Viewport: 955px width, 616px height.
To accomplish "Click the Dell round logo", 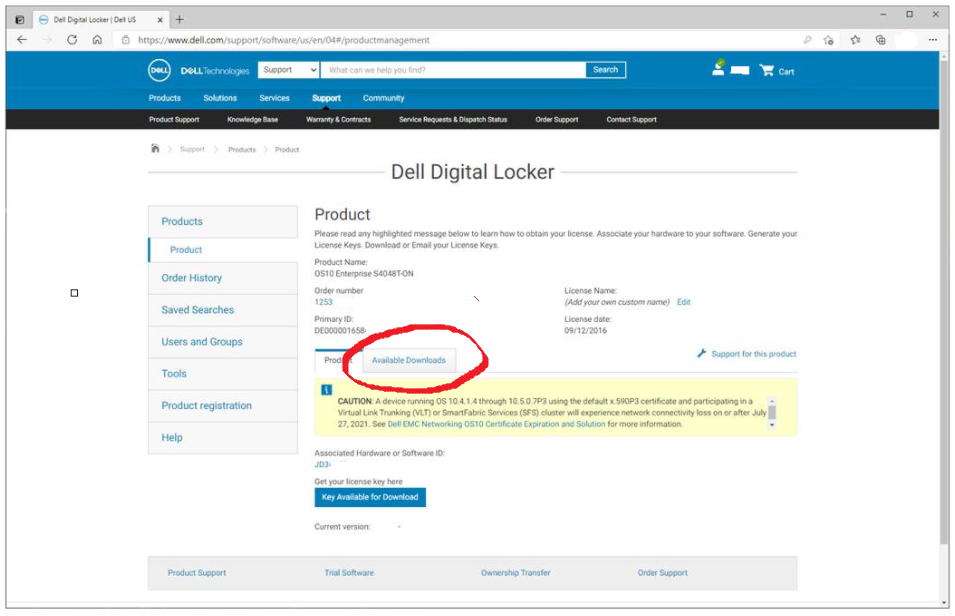I will pyautogui.click(x=160, y=70).
